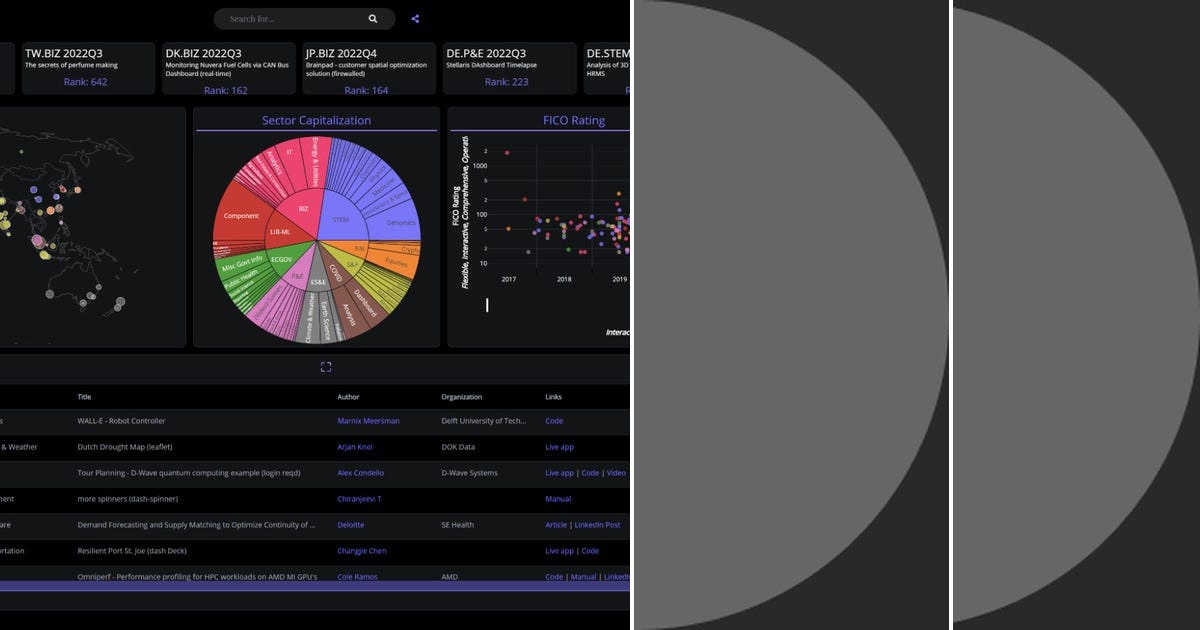This screenshot has height=630, width=1200.
Task: Select the green ECGOV wedge in the sunburst
Action: (x=281, y=260)
